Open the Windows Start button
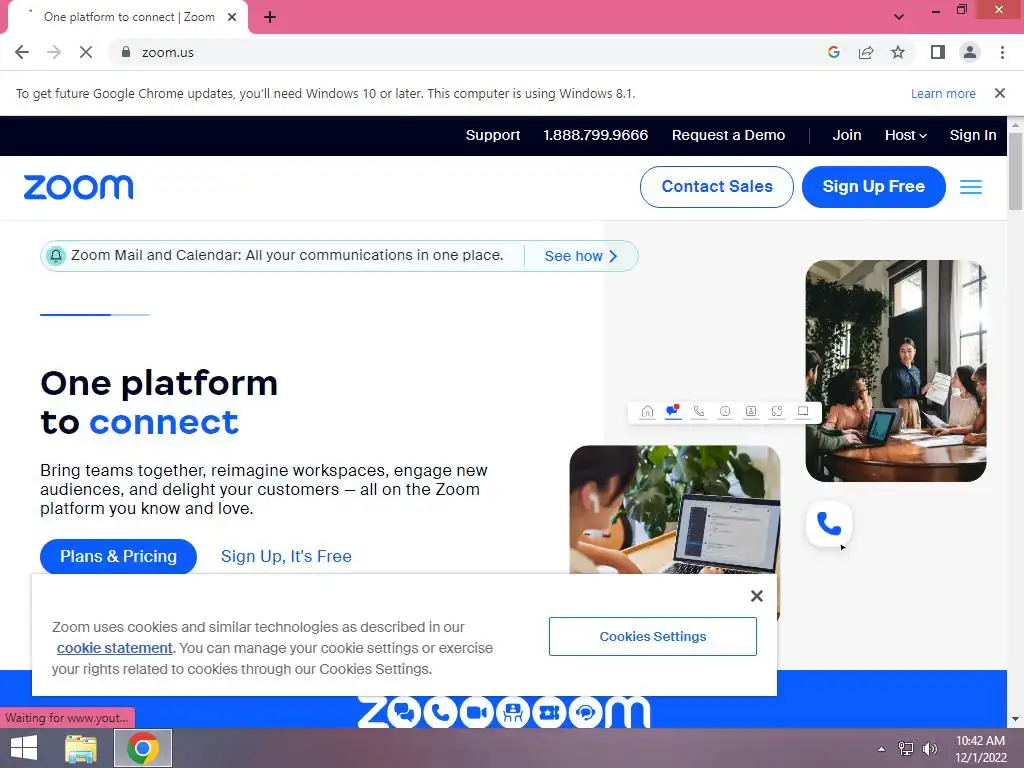1024x768 pixels. coord(24,748)
